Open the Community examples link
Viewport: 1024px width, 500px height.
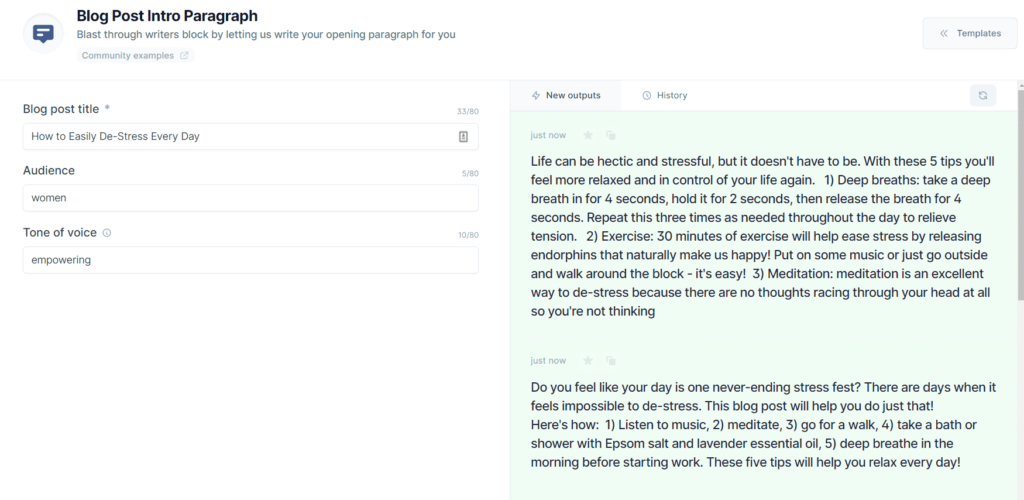[x=128, y=56]
